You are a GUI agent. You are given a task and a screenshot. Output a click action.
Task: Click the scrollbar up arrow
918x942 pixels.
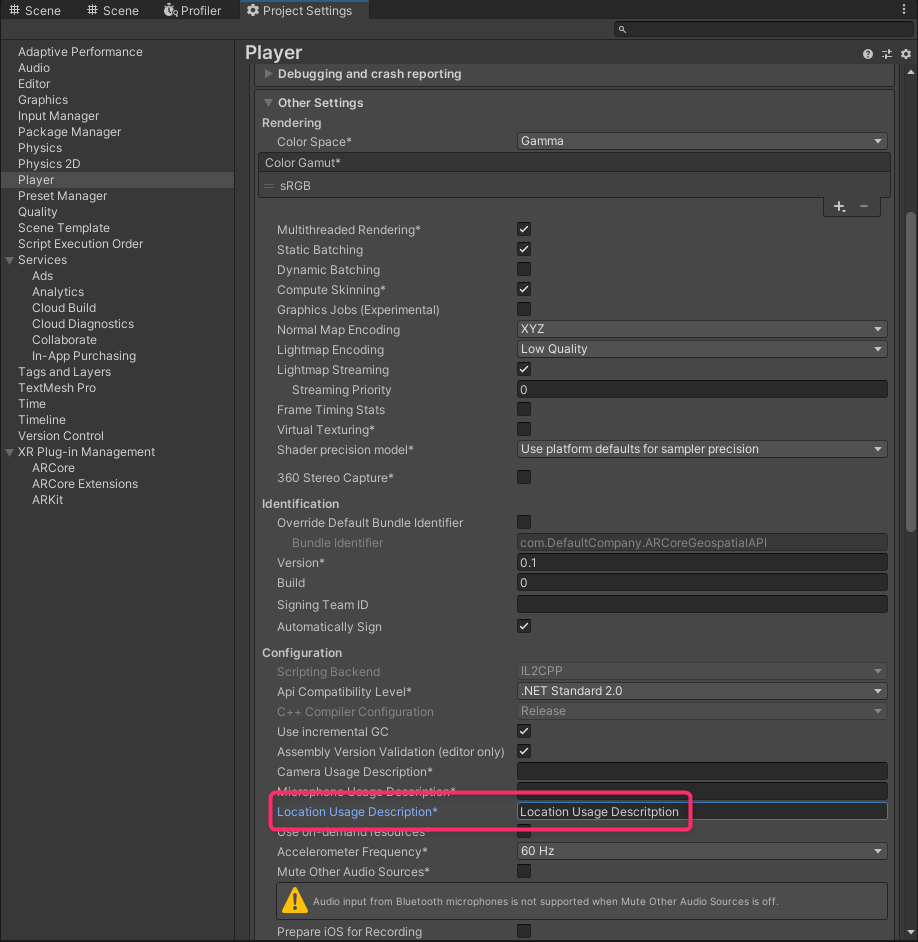[x=910, y=71]
